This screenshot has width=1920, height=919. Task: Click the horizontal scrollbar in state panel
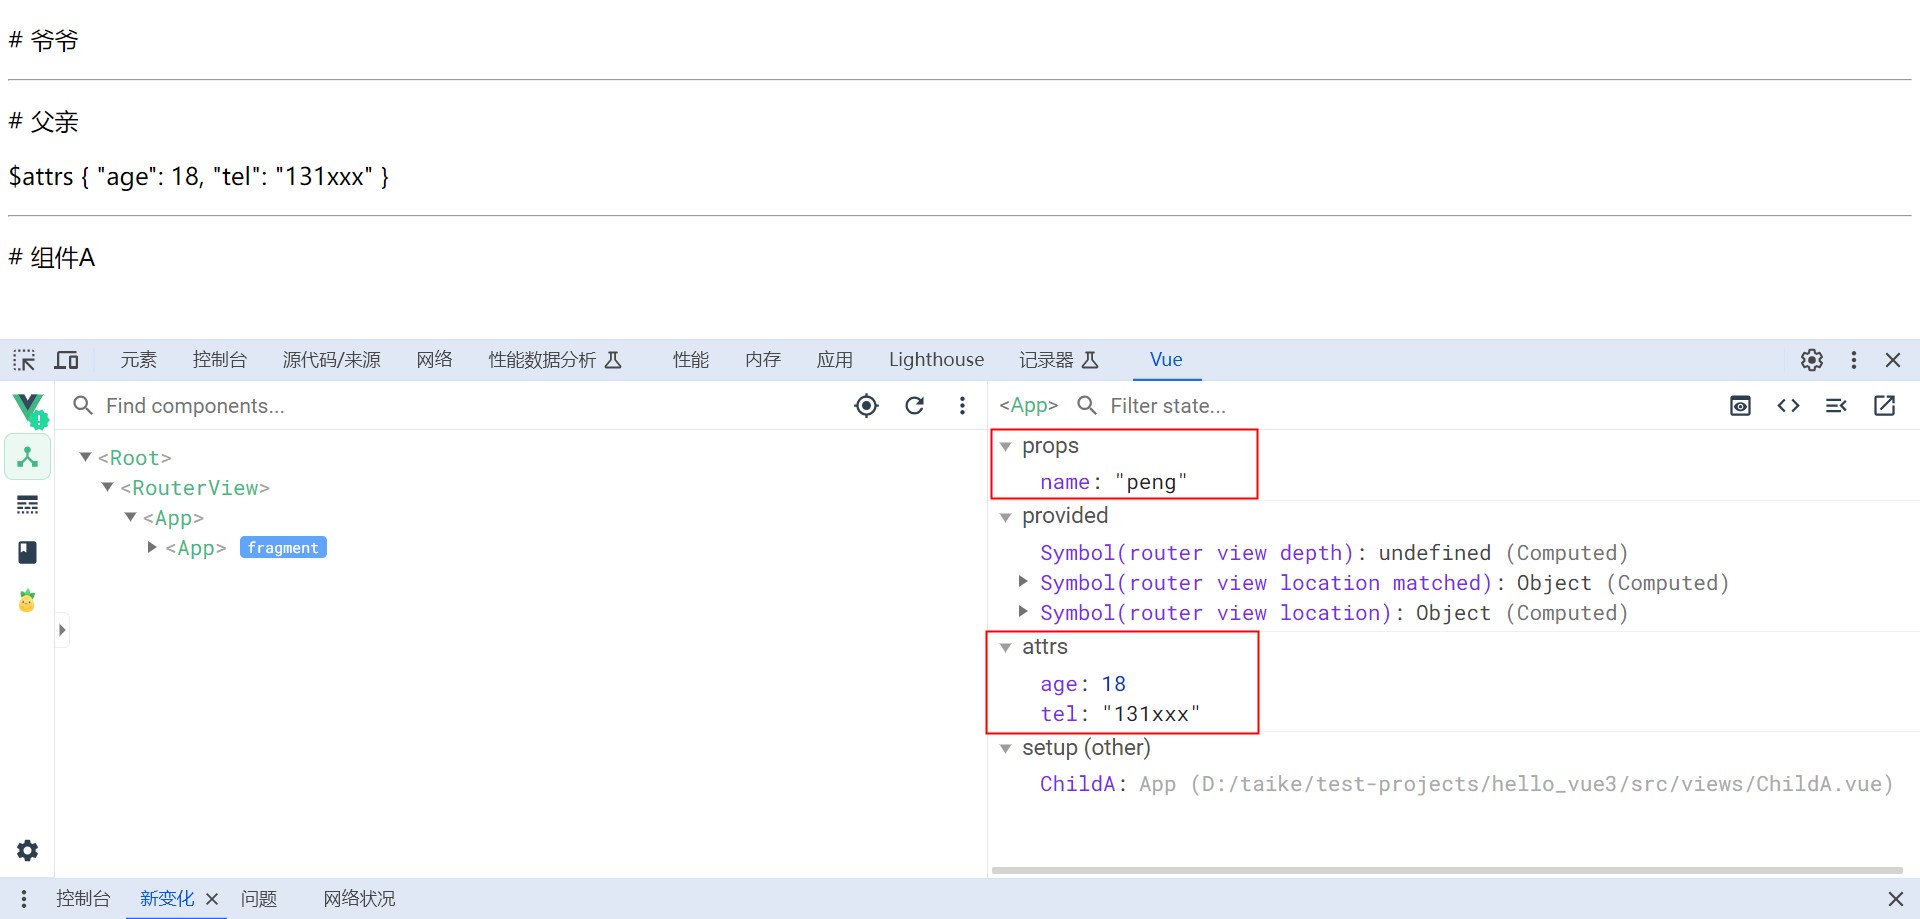1447,871
